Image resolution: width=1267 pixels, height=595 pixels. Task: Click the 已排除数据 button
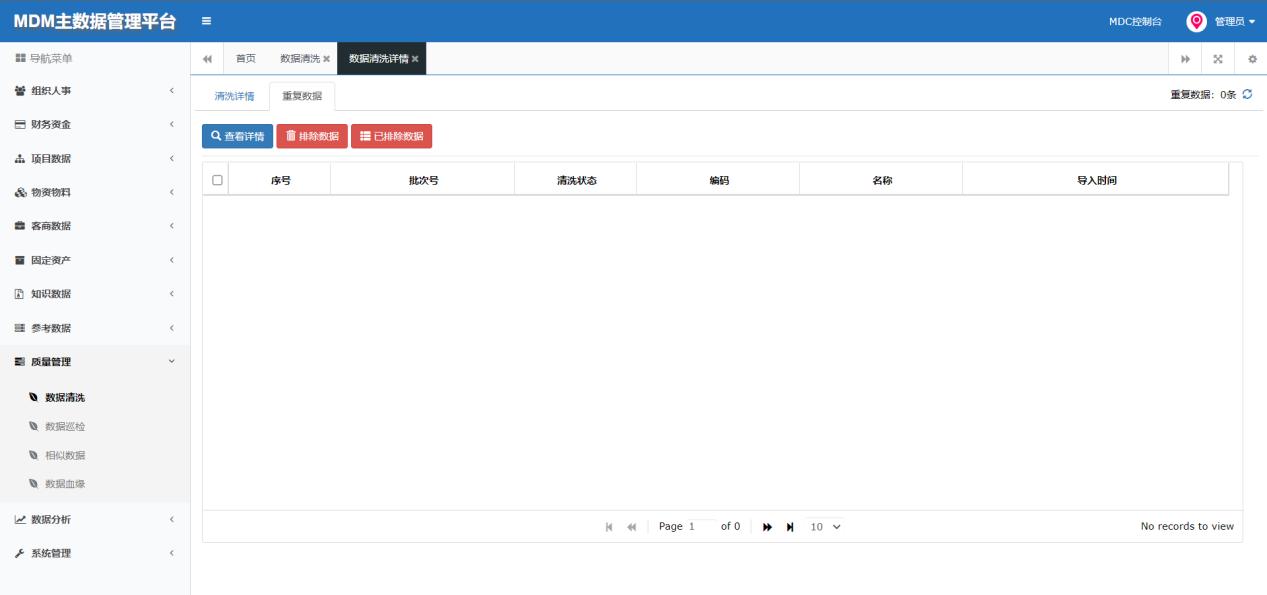[391, 136]
